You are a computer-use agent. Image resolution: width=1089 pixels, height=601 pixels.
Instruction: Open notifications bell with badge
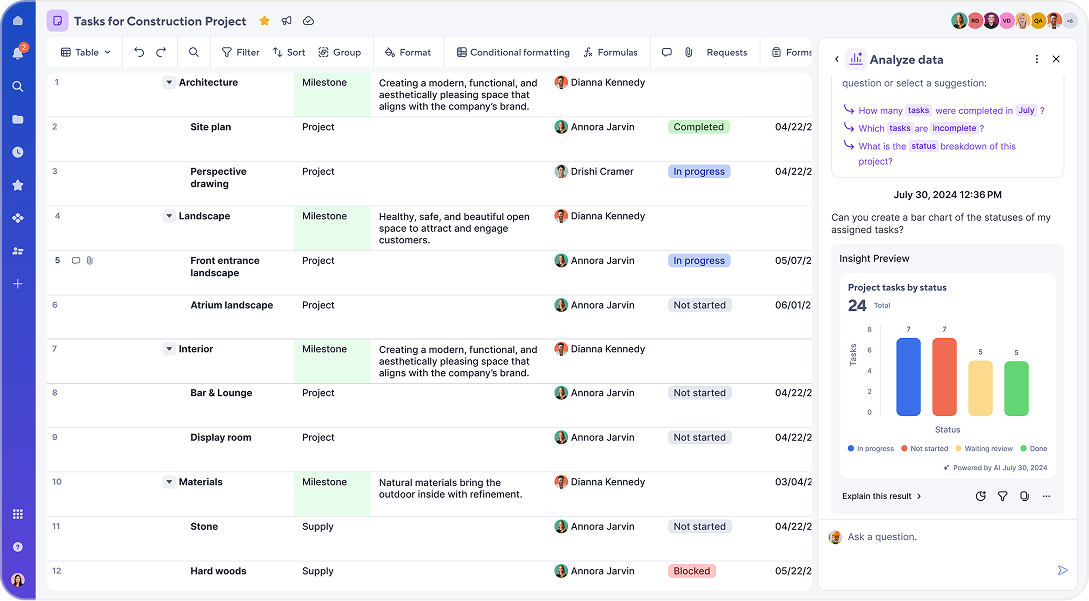pos(19,52)
